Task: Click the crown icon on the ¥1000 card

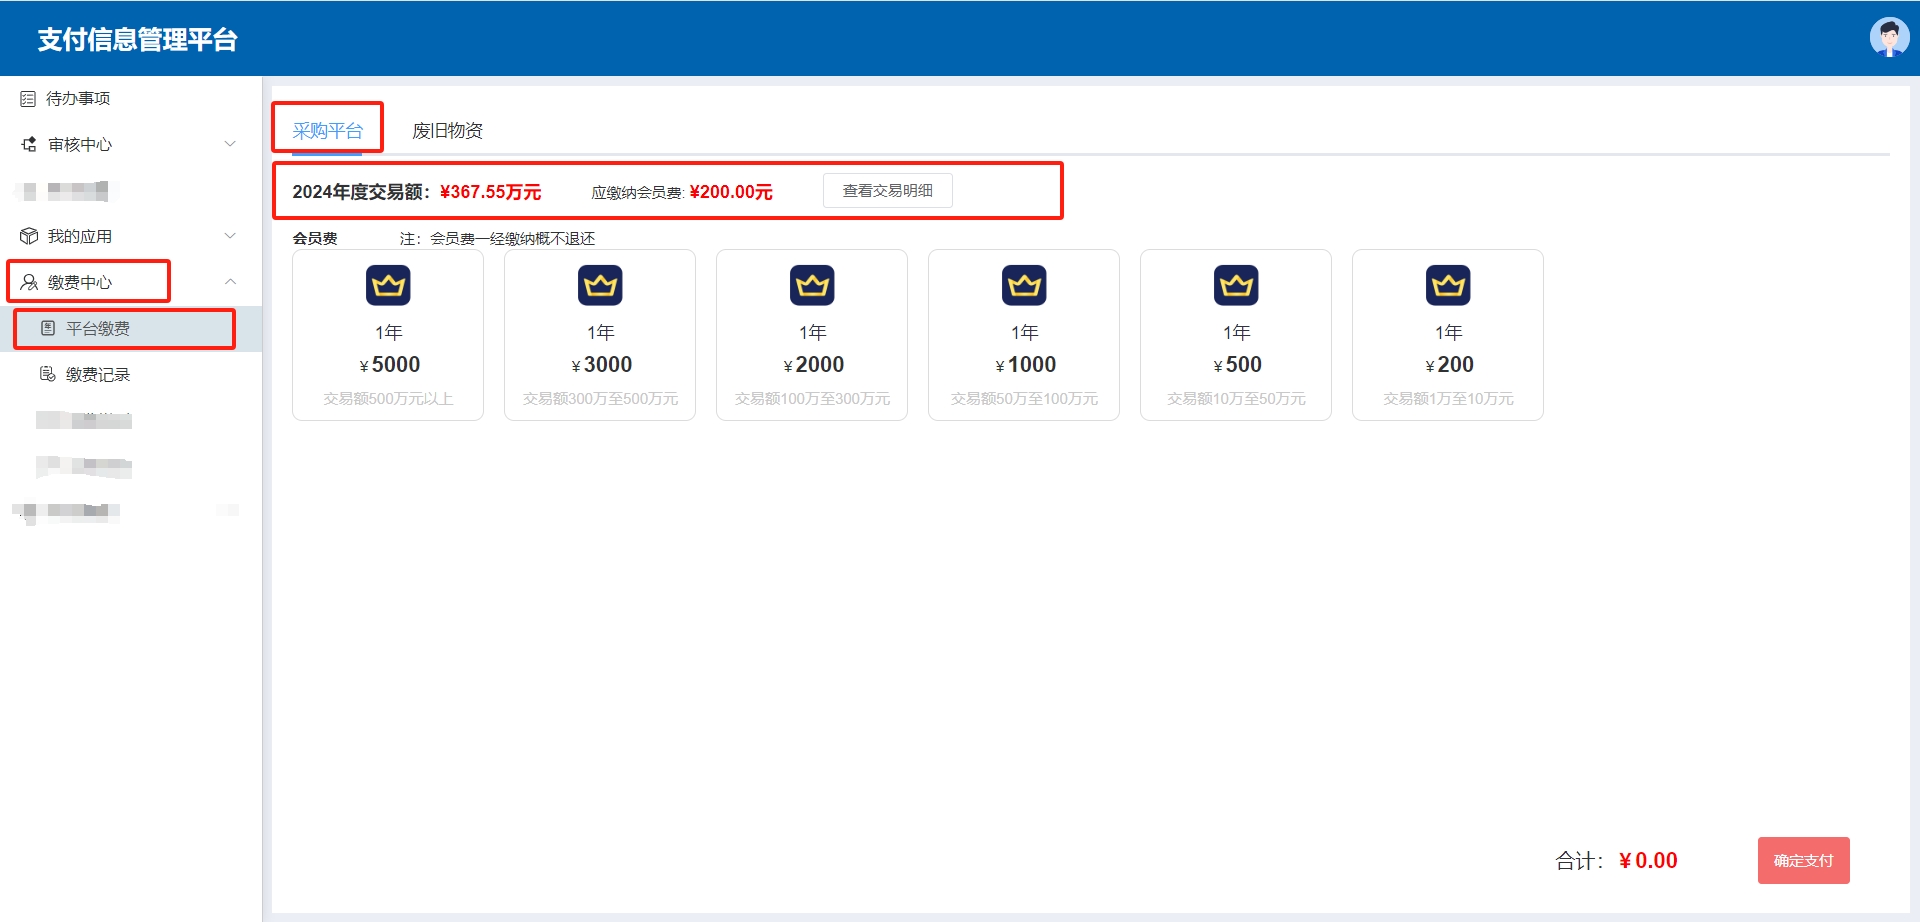Action: (x=1024, y=286)
